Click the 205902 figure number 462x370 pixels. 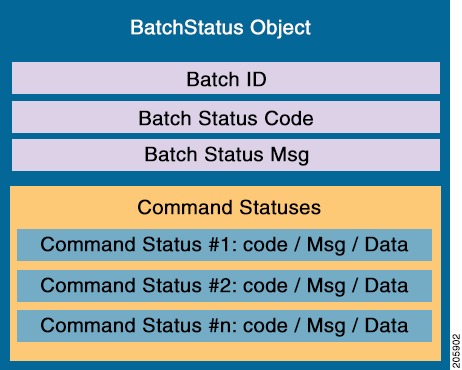click(x=456, y=351)
